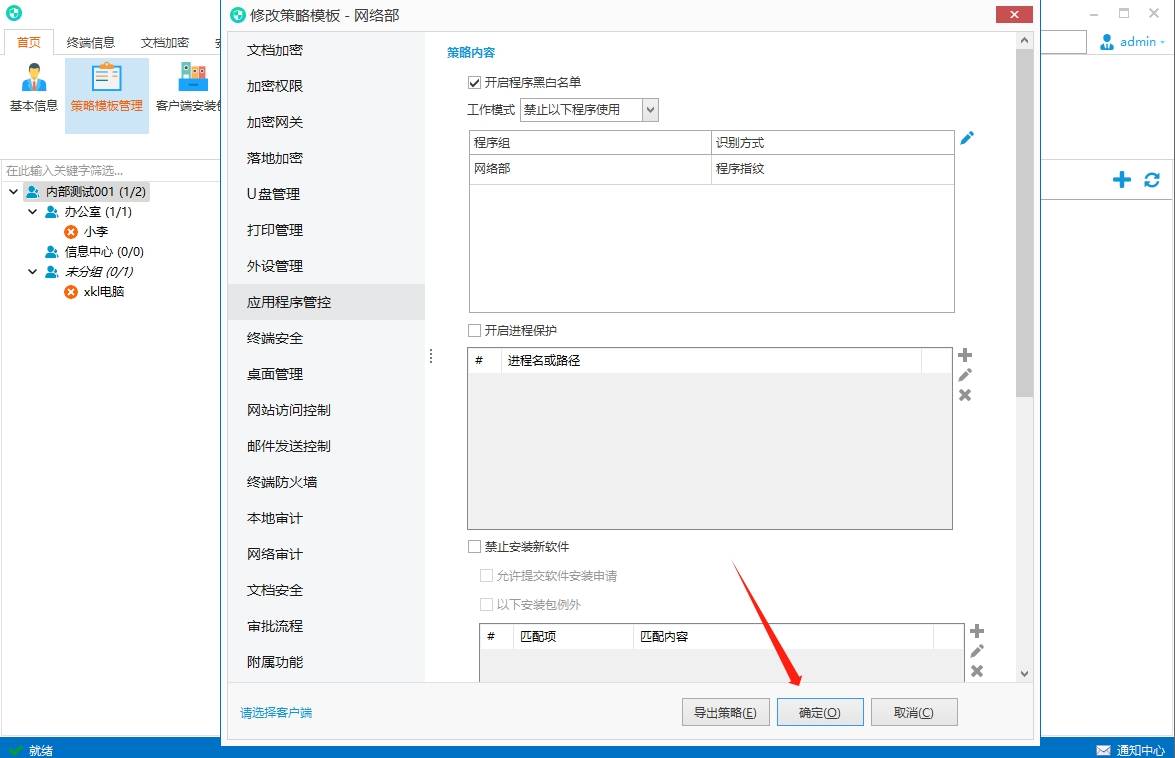1175x758 pixels.
Task: Focus the keyword filter input field
Action: (x=111, y=171)
